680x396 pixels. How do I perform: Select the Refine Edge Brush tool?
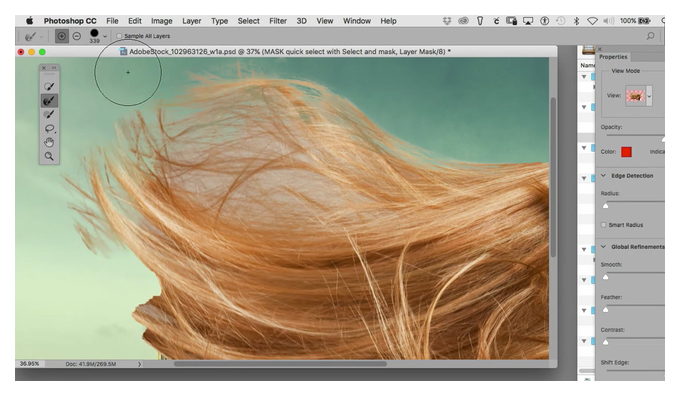49,101
